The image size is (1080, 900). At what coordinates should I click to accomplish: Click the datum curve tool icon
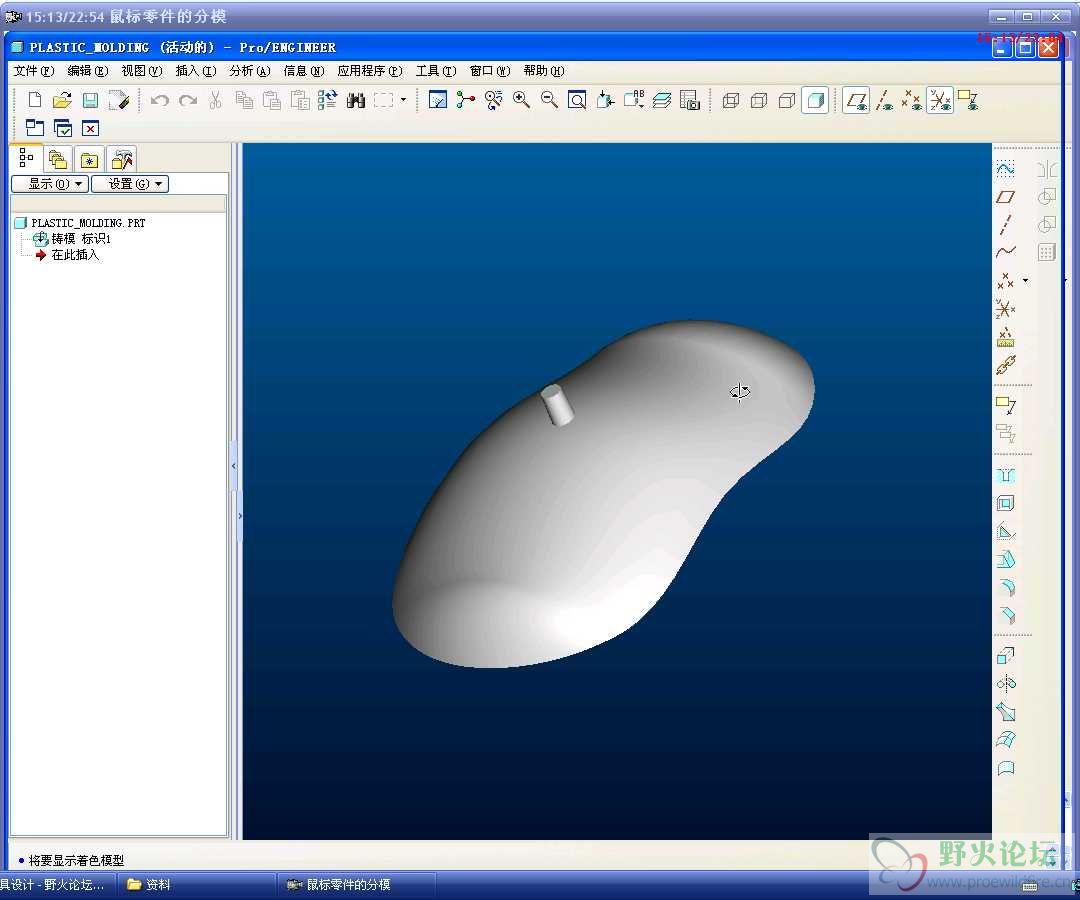(x=1006, y=252)
